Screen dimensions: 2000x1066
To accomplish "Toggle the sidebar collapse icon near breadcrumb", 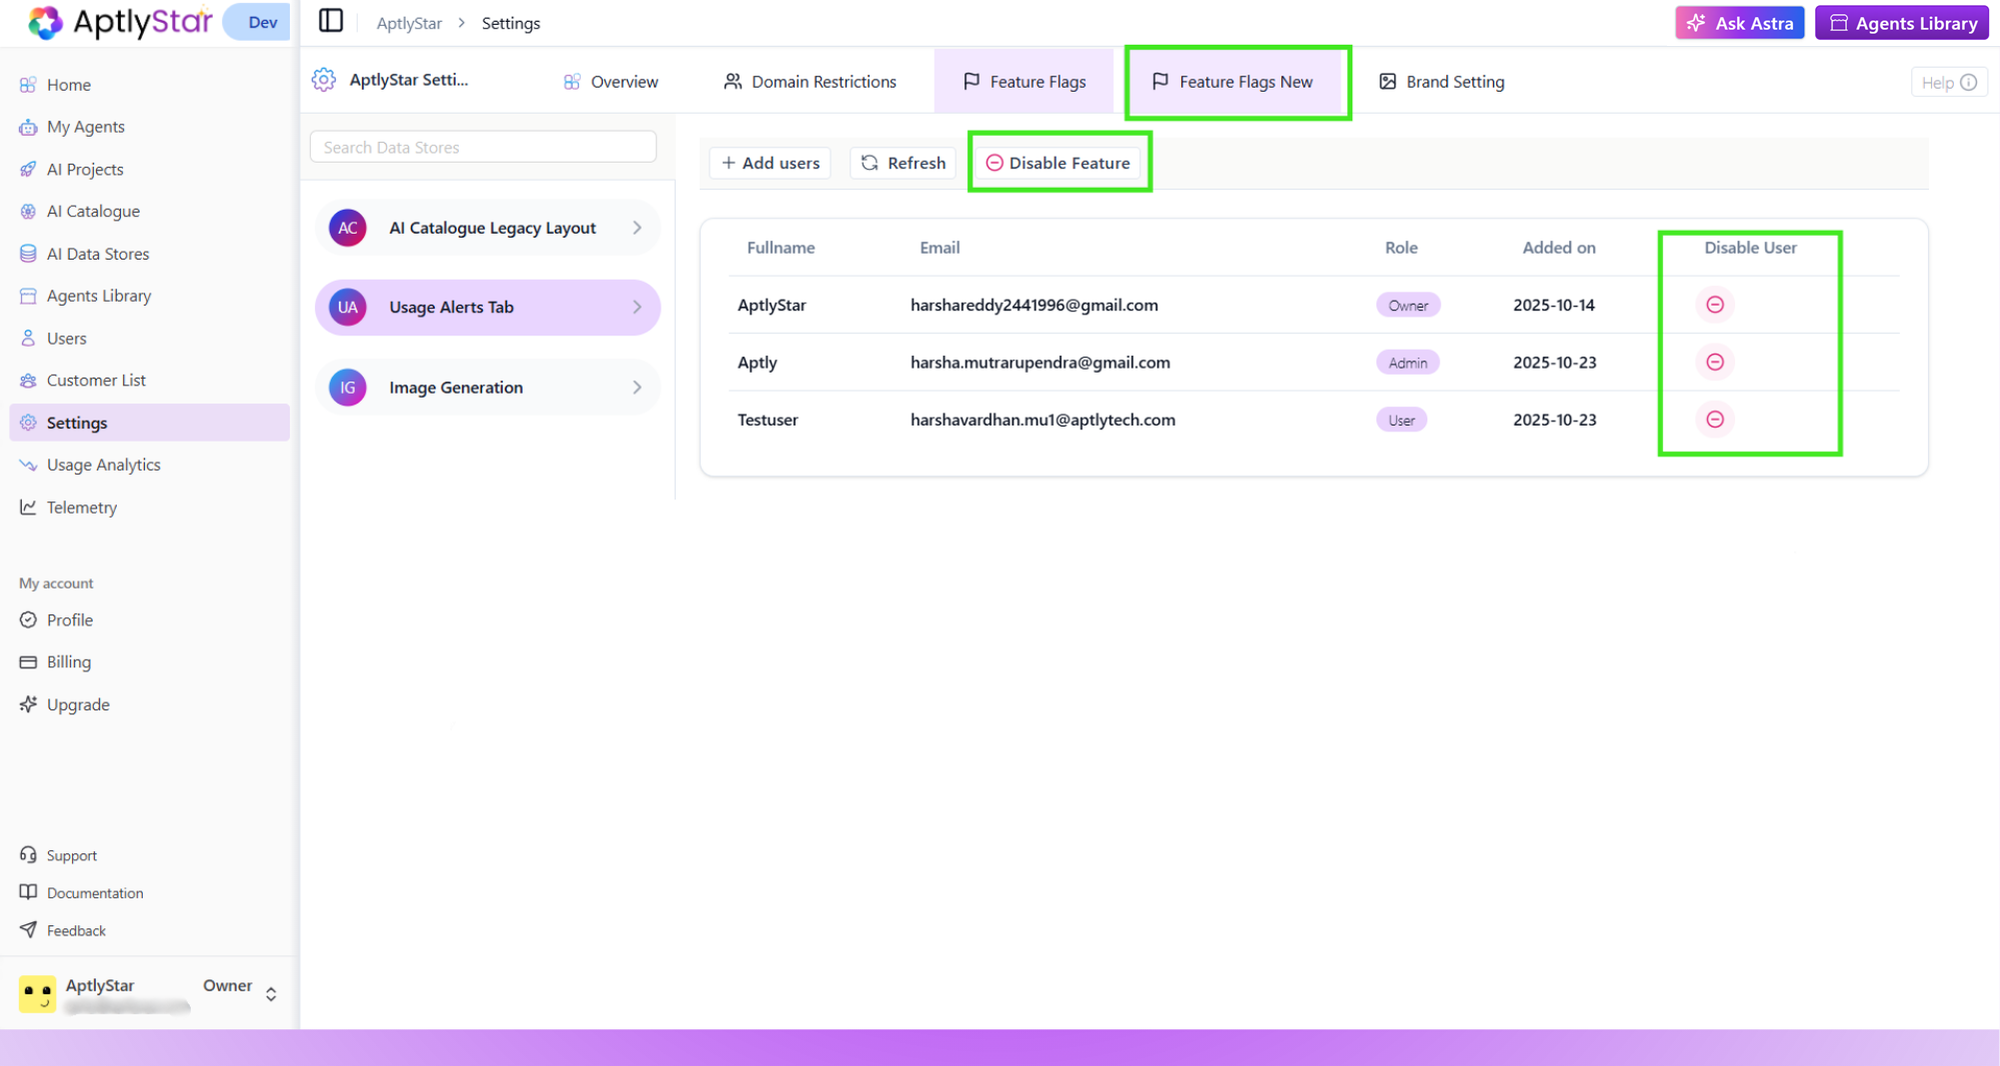I will tap(330, 20).
